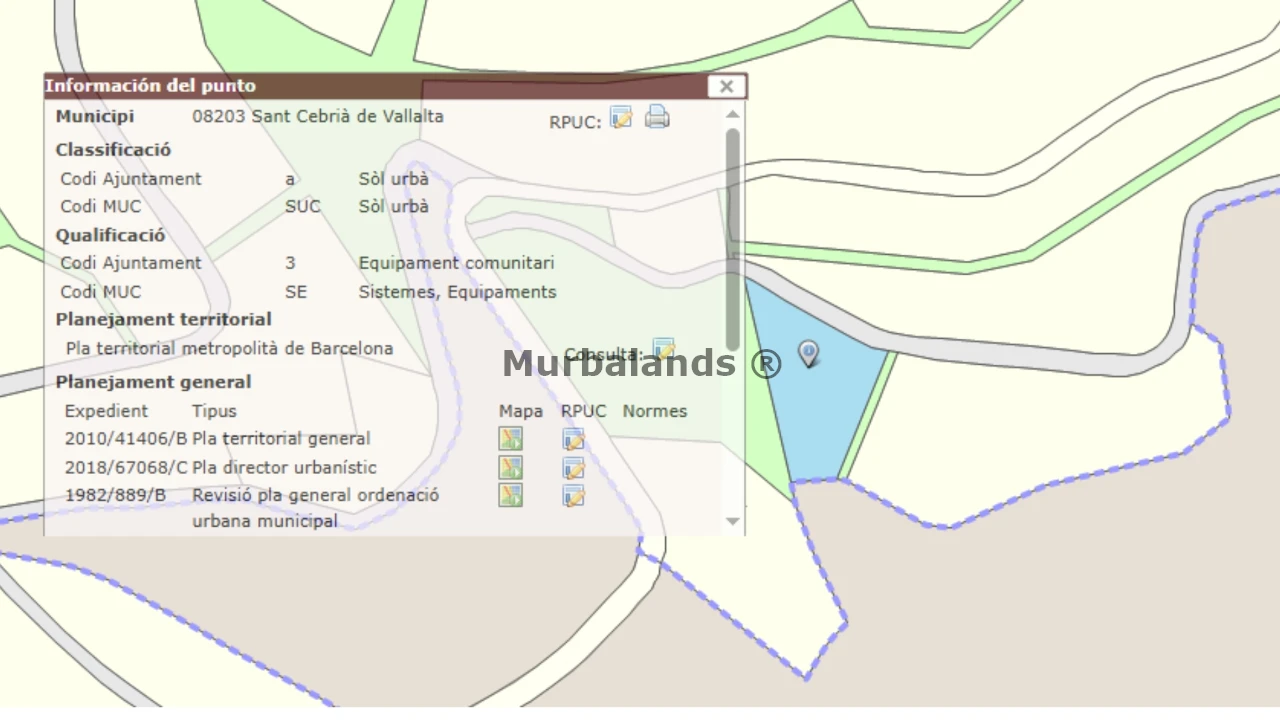Click the scrollbar up arrow in the info panel
Image resolution: width=1280 pixels, height=720 pixels.
tap(733, 114)
